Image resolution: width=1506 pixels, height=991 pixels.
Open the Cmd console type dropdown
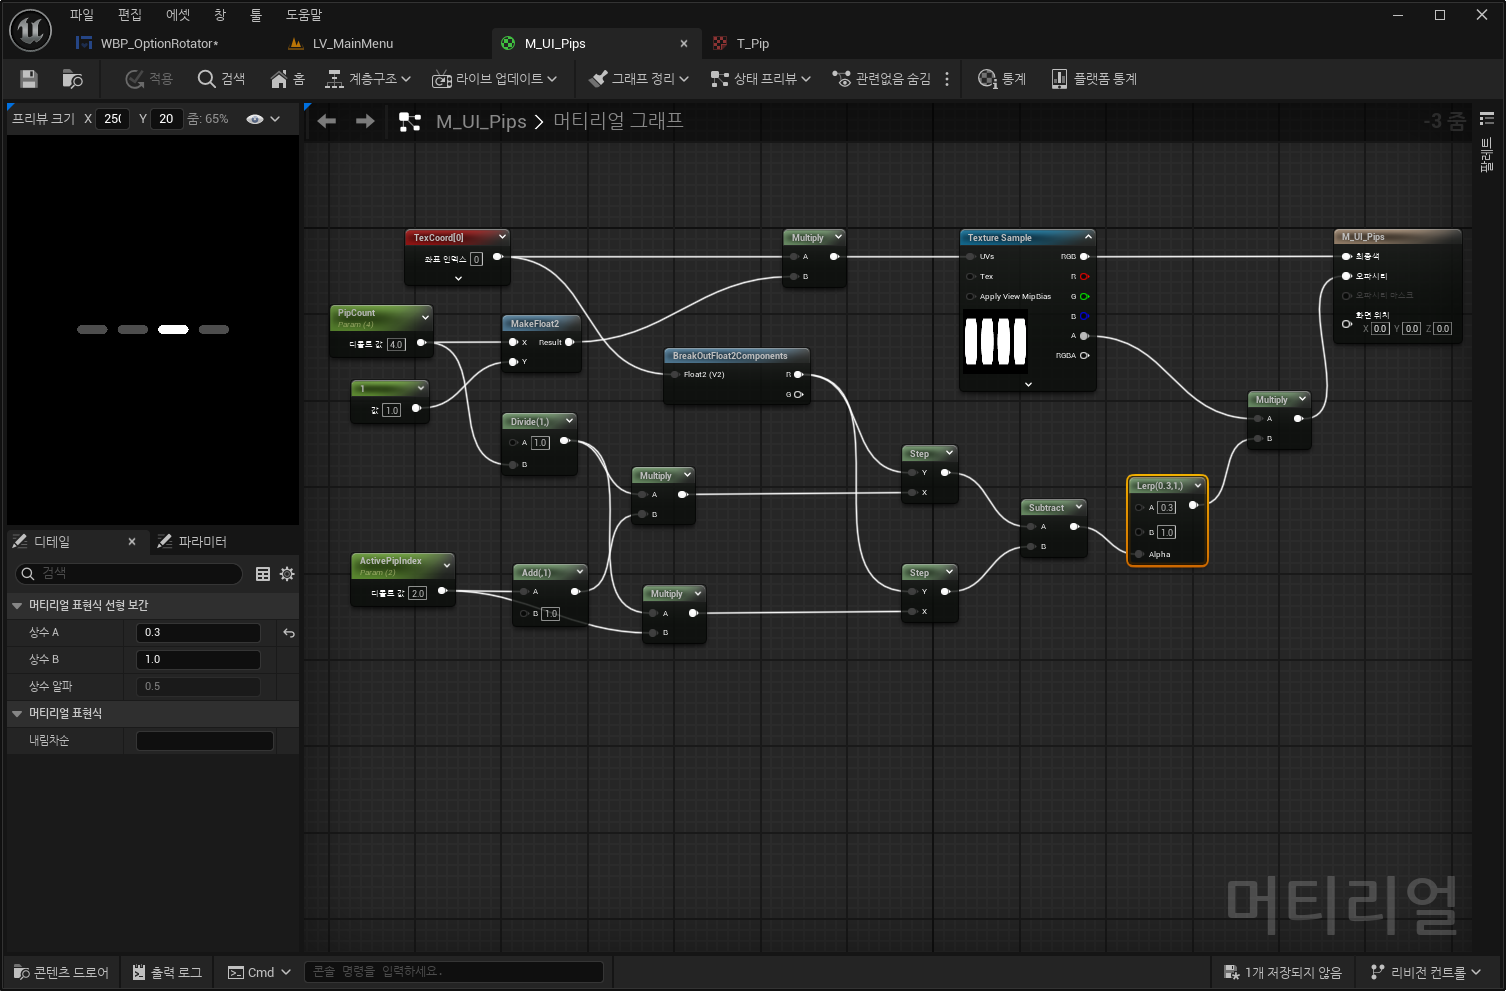tap(259, 972)
